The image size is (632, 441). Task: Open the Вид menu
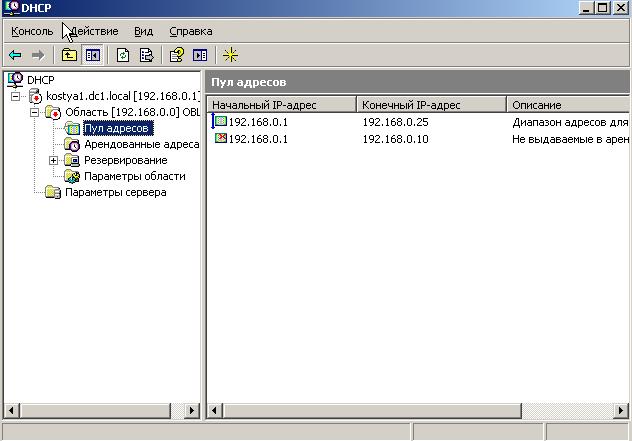(x=143, y=31)
